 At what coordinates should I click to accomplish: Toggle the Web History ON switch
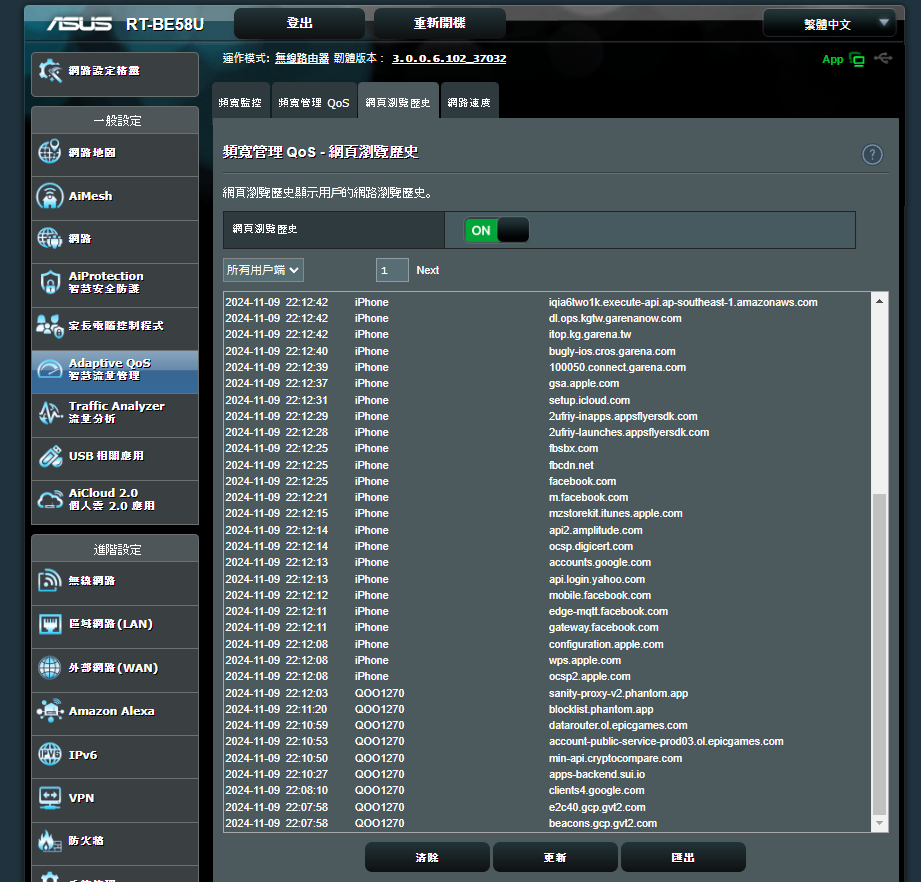[x=496, y=230]
